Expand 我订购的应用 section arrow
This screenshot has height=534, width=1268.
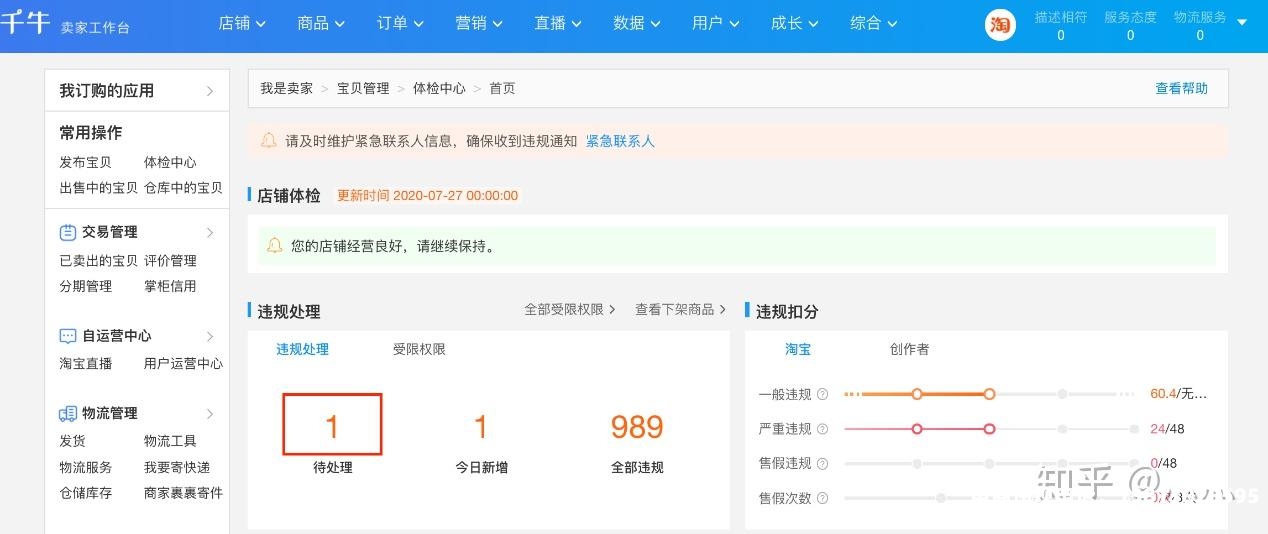[x=210, y=91]
